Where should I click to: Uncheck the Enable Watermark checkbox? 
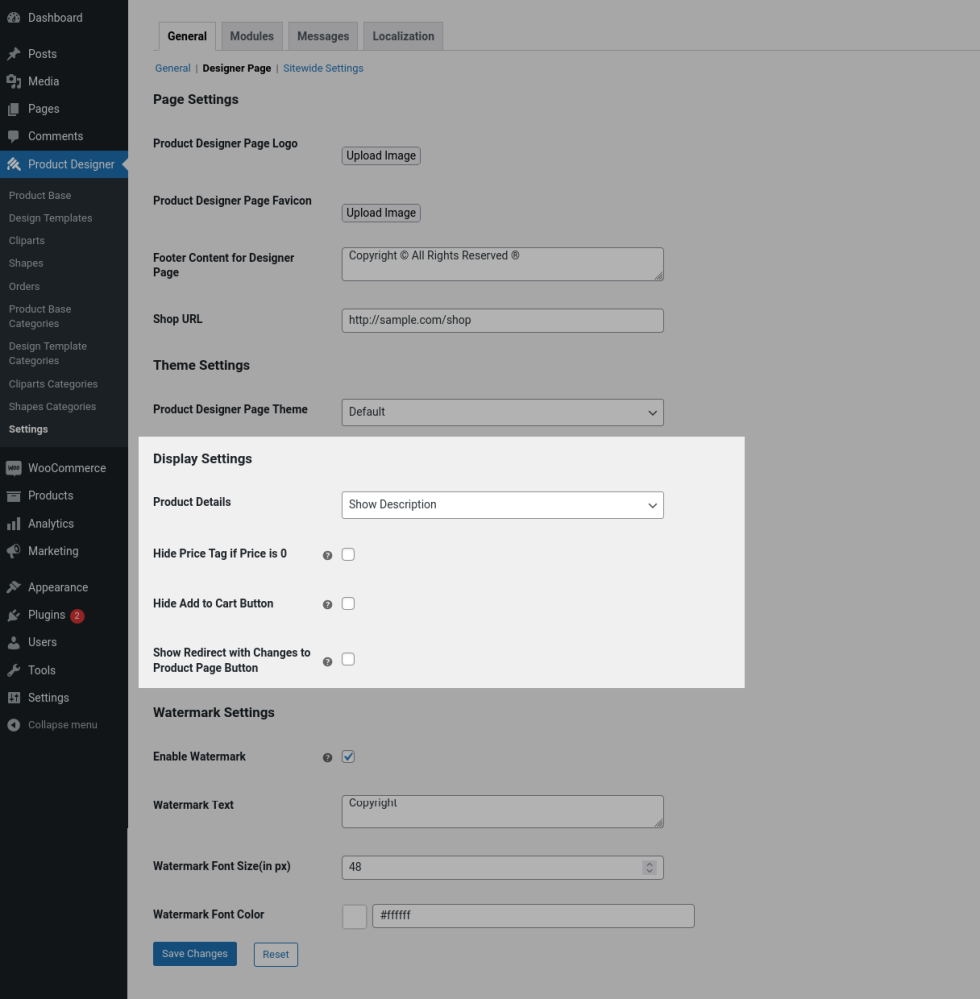tap(348, 757)
